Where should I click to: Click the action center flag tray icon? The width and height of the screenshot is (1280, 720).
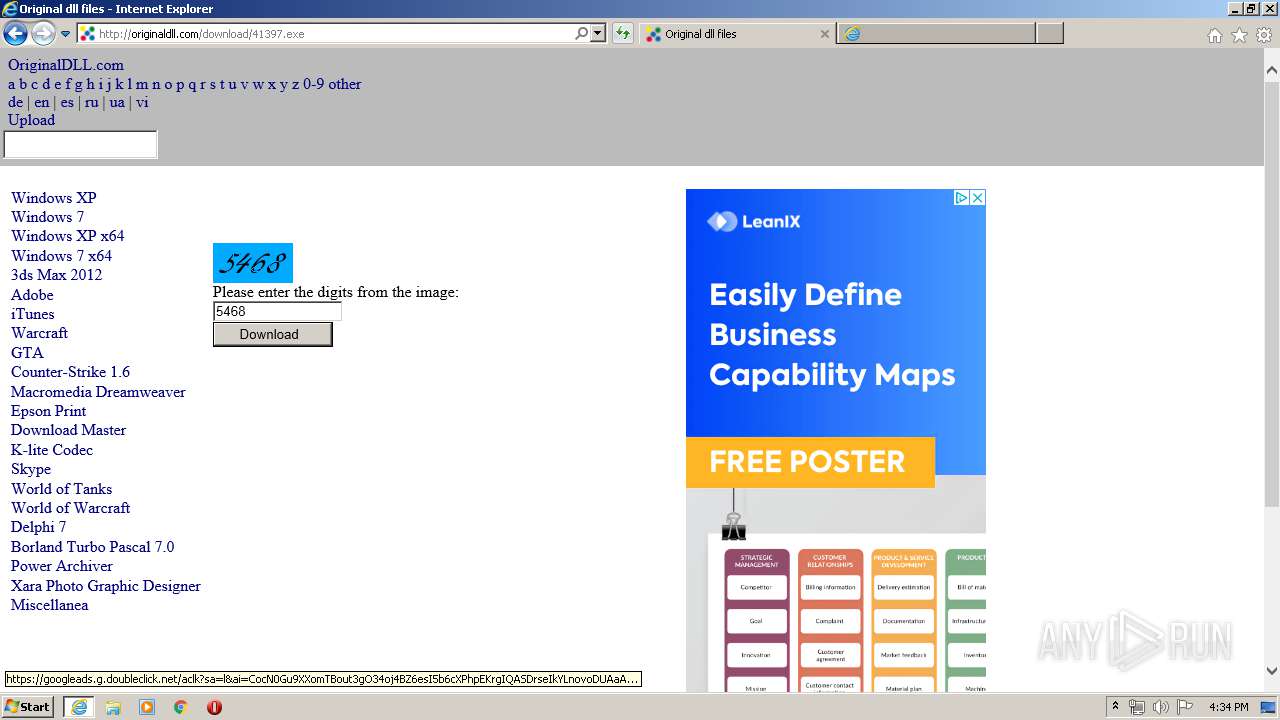(x=1184, y=707)
